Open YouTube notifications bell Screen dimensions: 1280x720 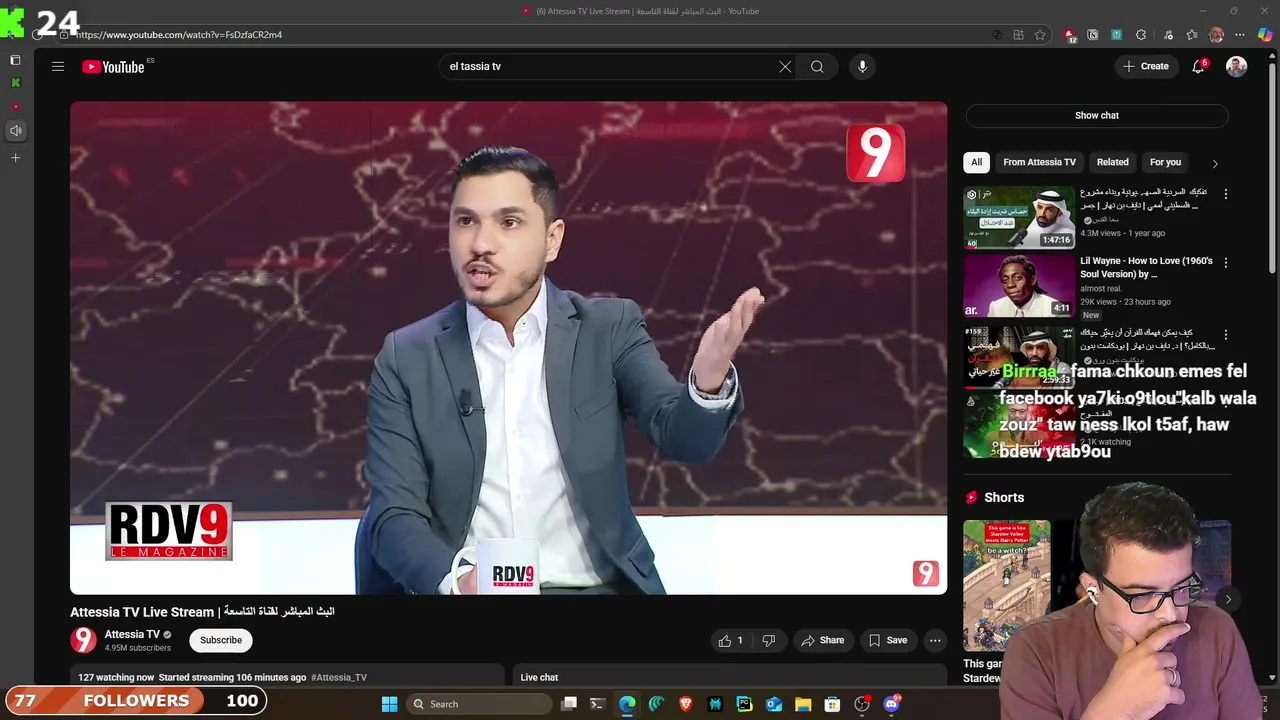(1198, 67)
